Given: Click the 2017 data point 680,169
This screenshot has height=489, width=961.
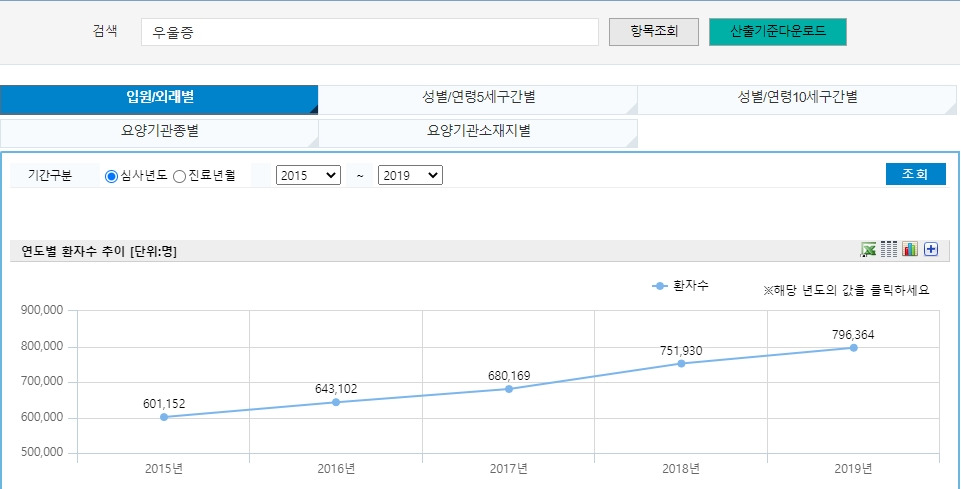Looking at the screenshot, I should click(x=509, y=389).
